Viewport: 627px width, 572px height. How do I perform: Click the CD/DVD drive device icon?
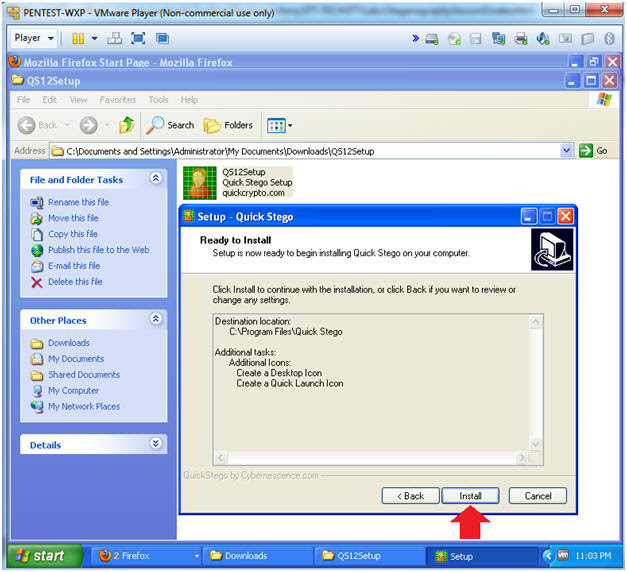pos(454,39)
